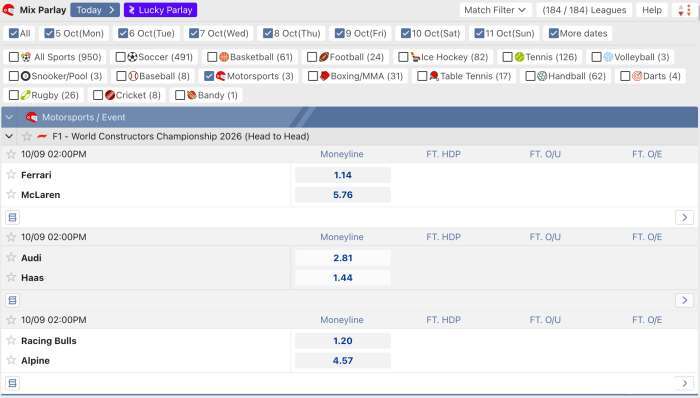Uncheck the 8 Oct(Thu) date filter
The height and width of the screenshot is (398, 700).
coord(268,33)
